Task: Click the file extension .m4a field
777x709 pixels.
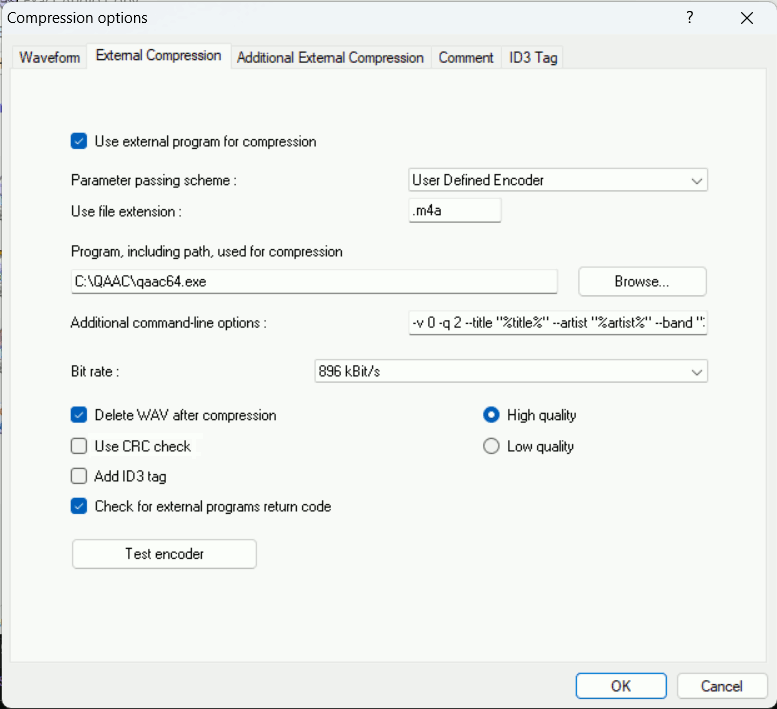Action: pos(454,210)
